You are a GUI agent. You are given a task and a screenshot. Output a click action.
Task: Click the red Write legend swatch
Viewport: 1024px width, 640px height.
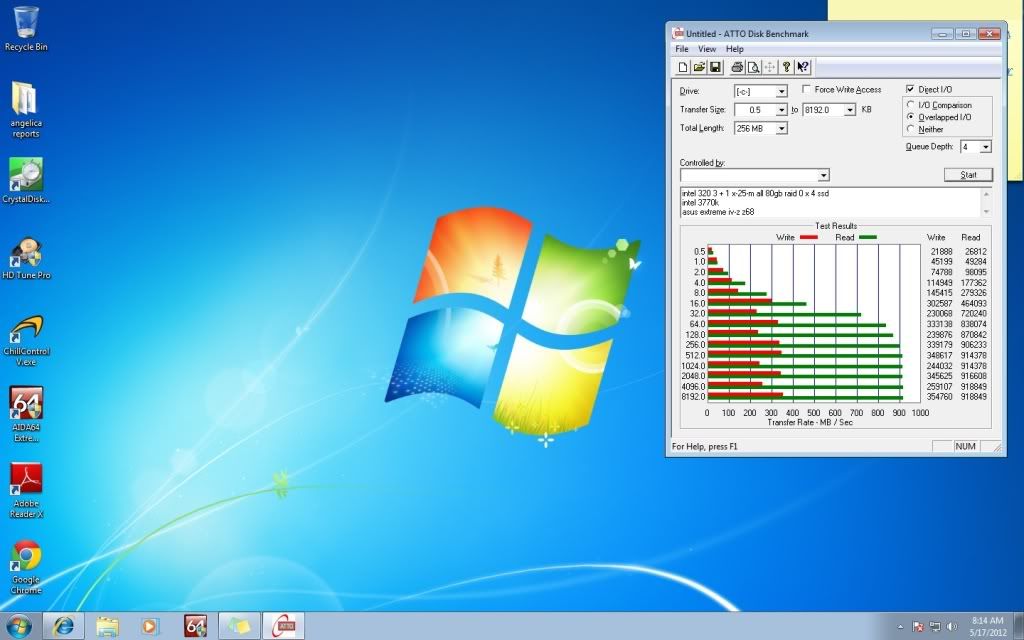click(808, 237)
